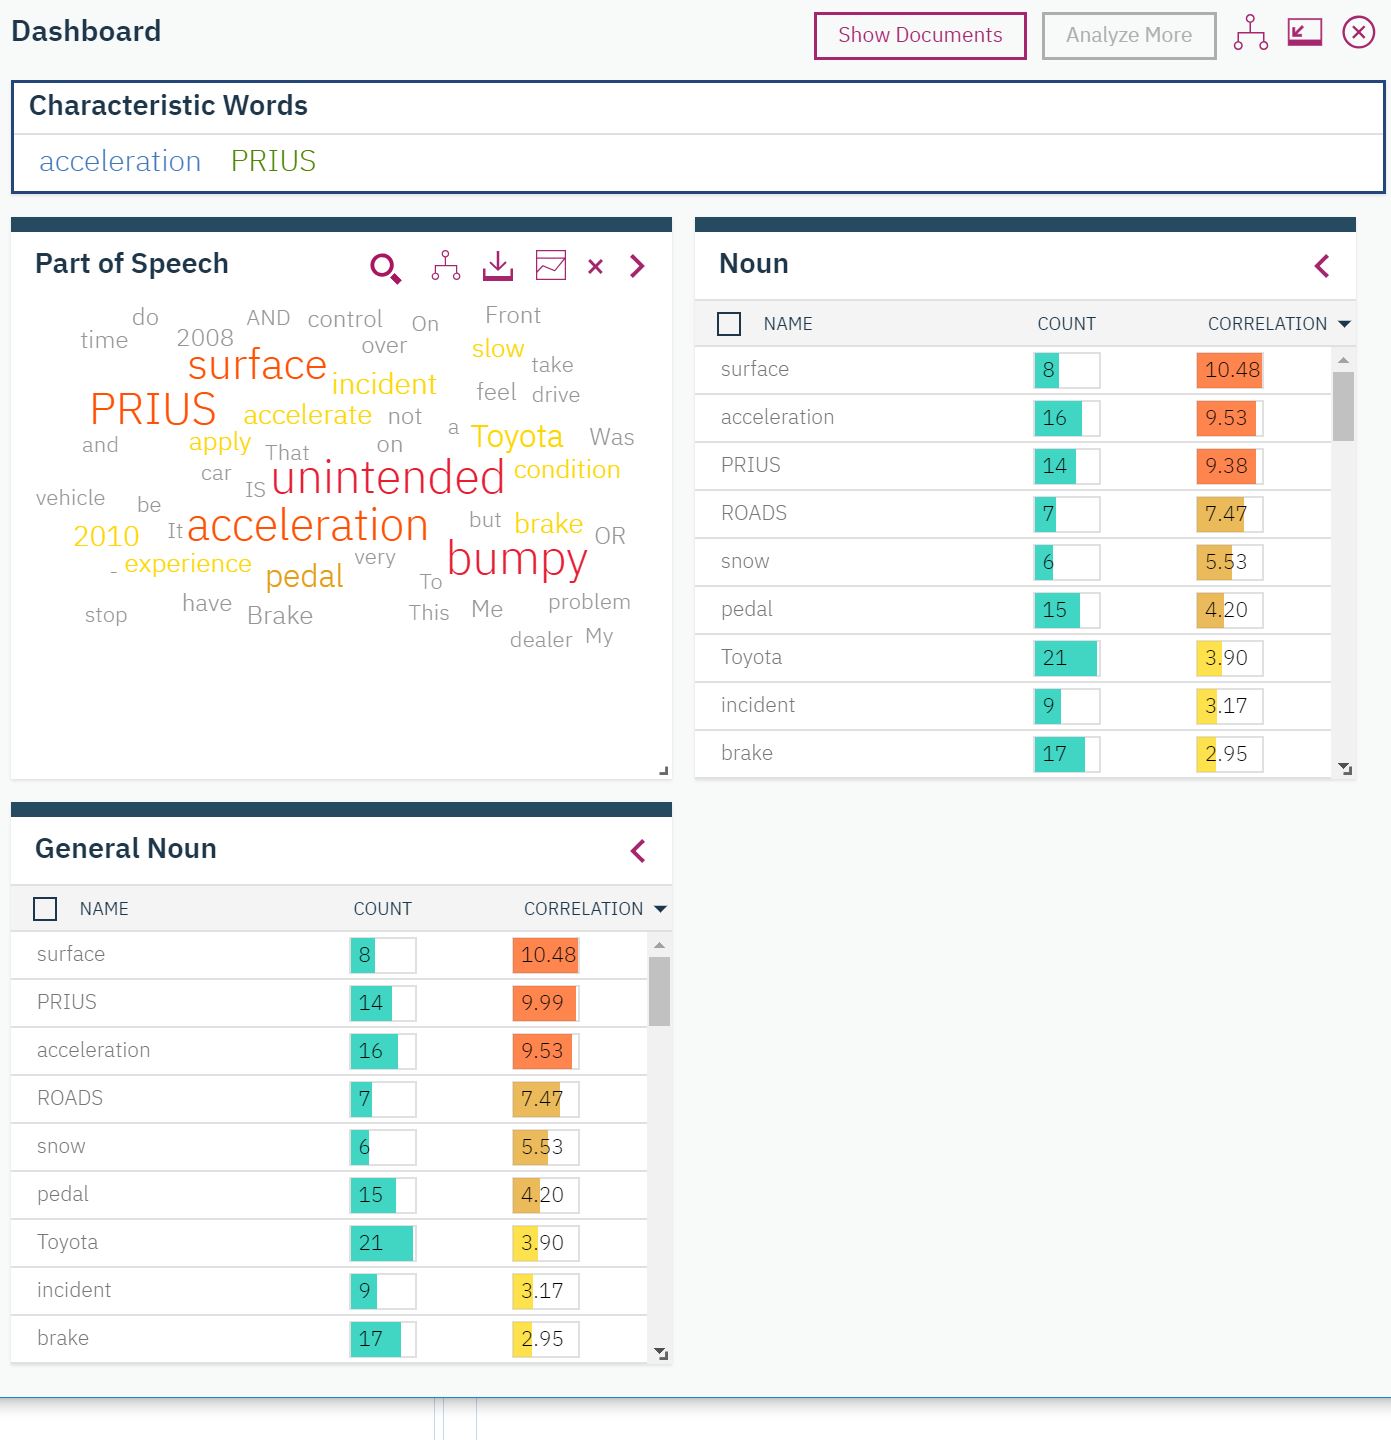Viewport: 1391px width, 1440px height.
Task: Download the Part of Speech word cloud
Action: click(497, 266)
